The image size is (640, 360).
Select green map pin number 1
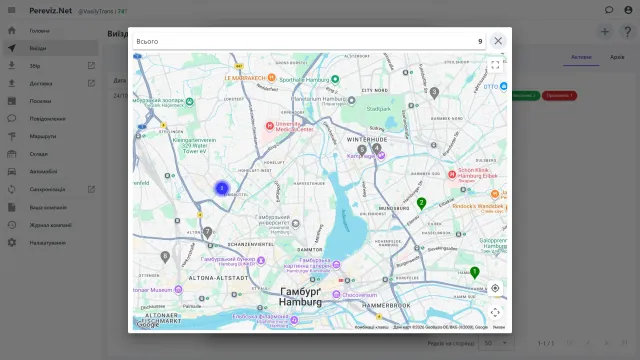[474, 272]
